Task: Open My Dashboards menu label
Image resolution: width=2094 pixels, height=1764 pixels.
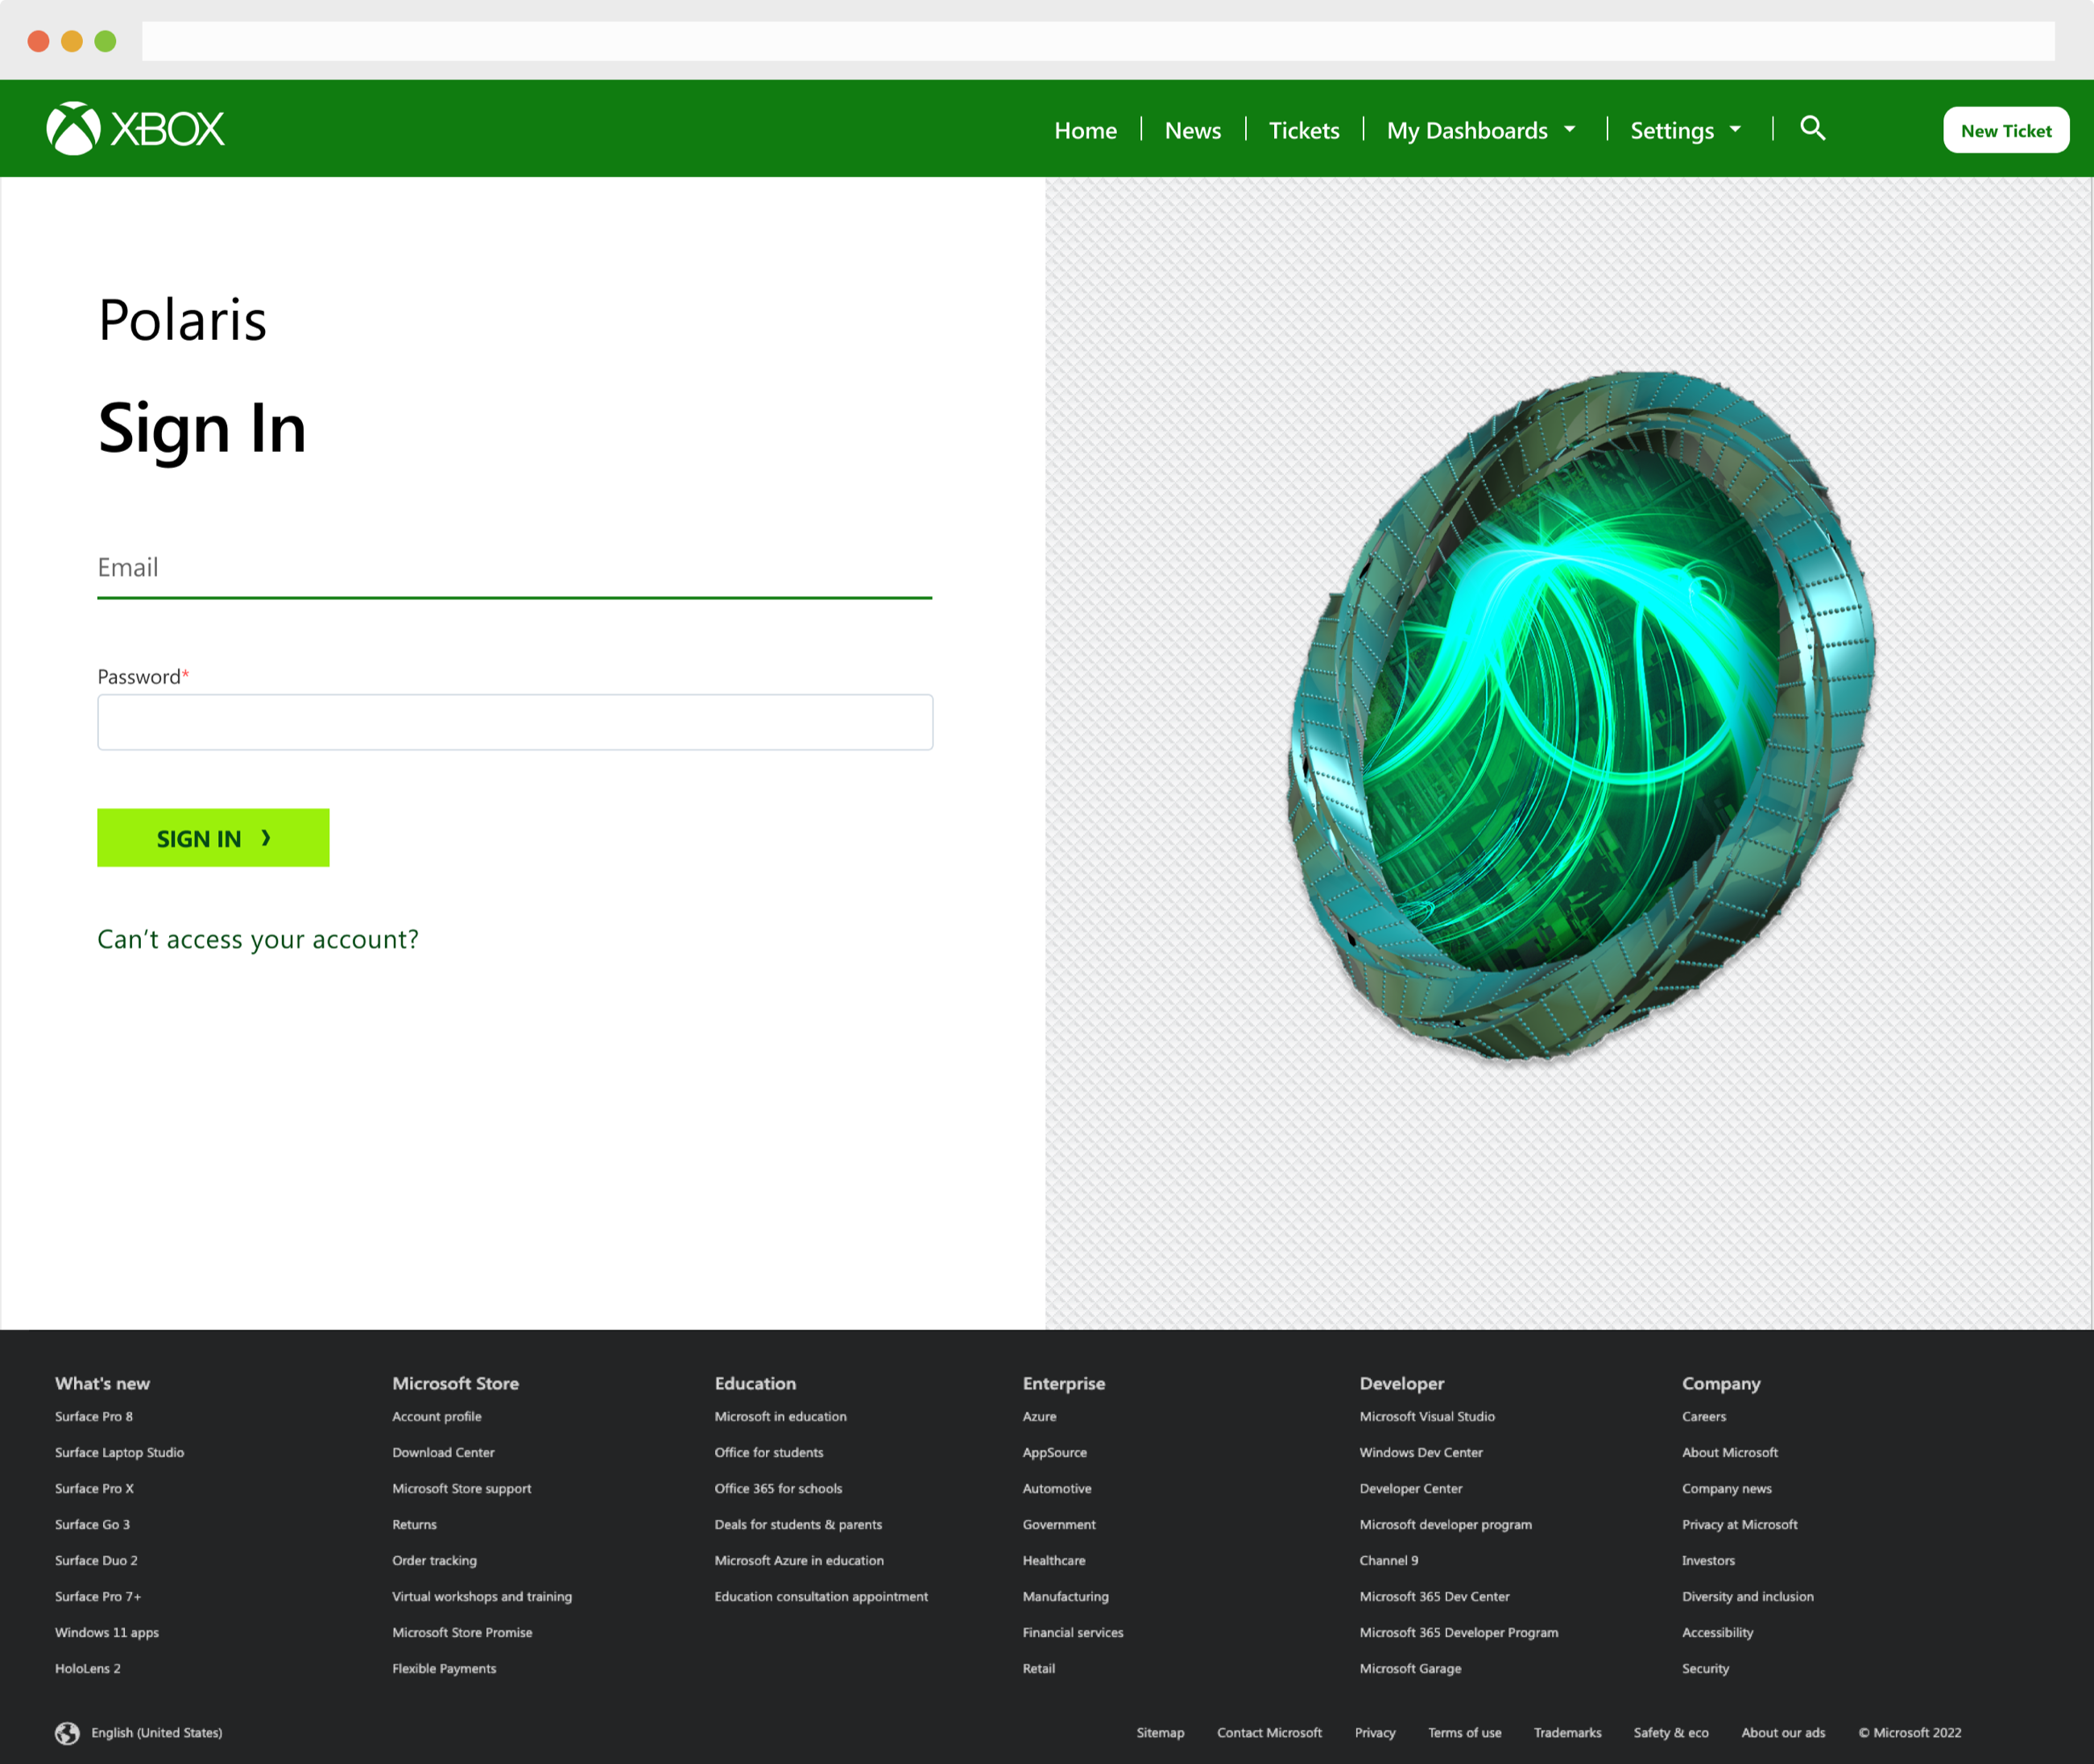Action: pyautogui.click(x=1467, y=130)
